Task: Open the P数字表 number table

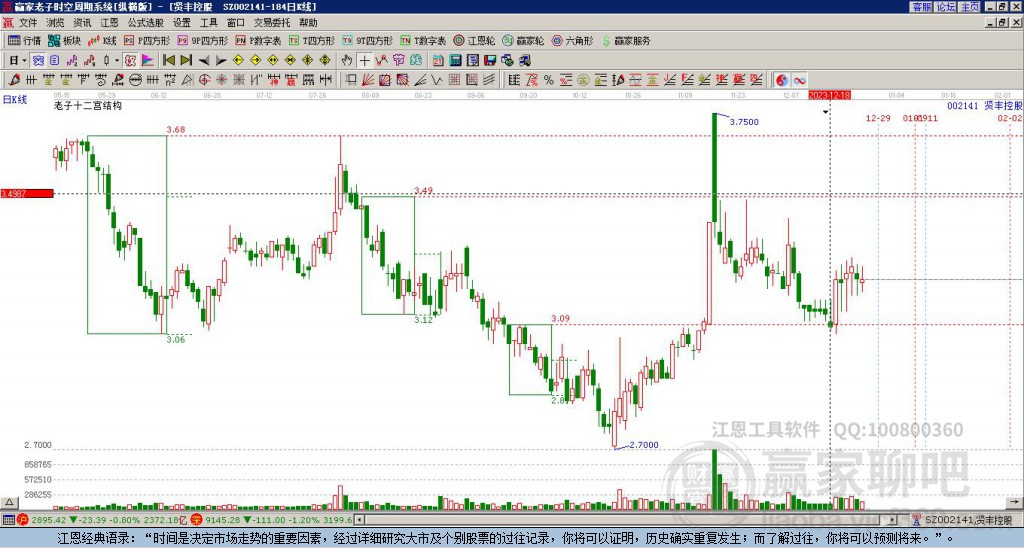Action: [258, 40]
